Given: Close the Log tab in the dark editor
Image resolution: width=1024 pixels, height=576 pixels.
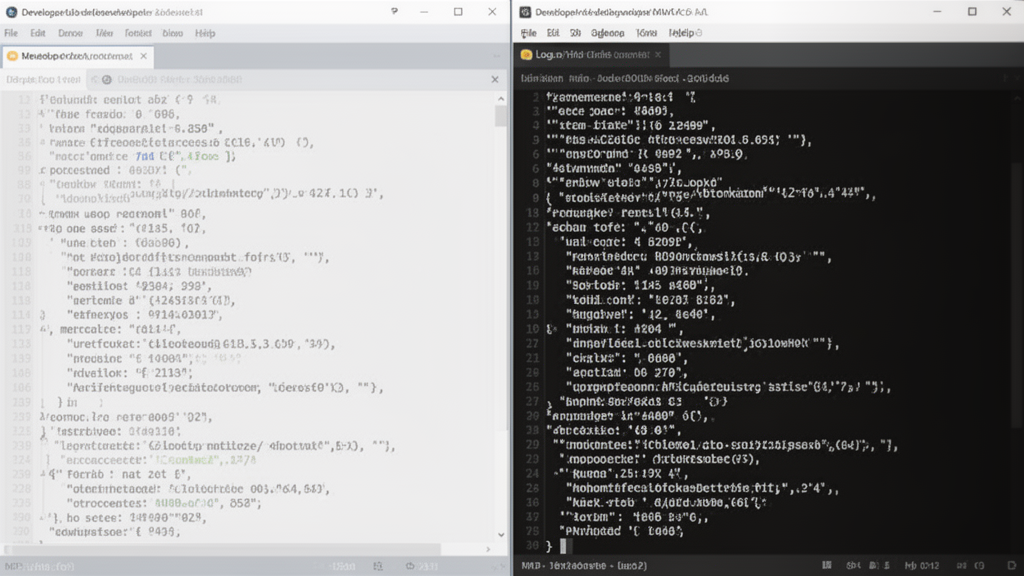Looking at the screenshot, I should click(660, 55).
